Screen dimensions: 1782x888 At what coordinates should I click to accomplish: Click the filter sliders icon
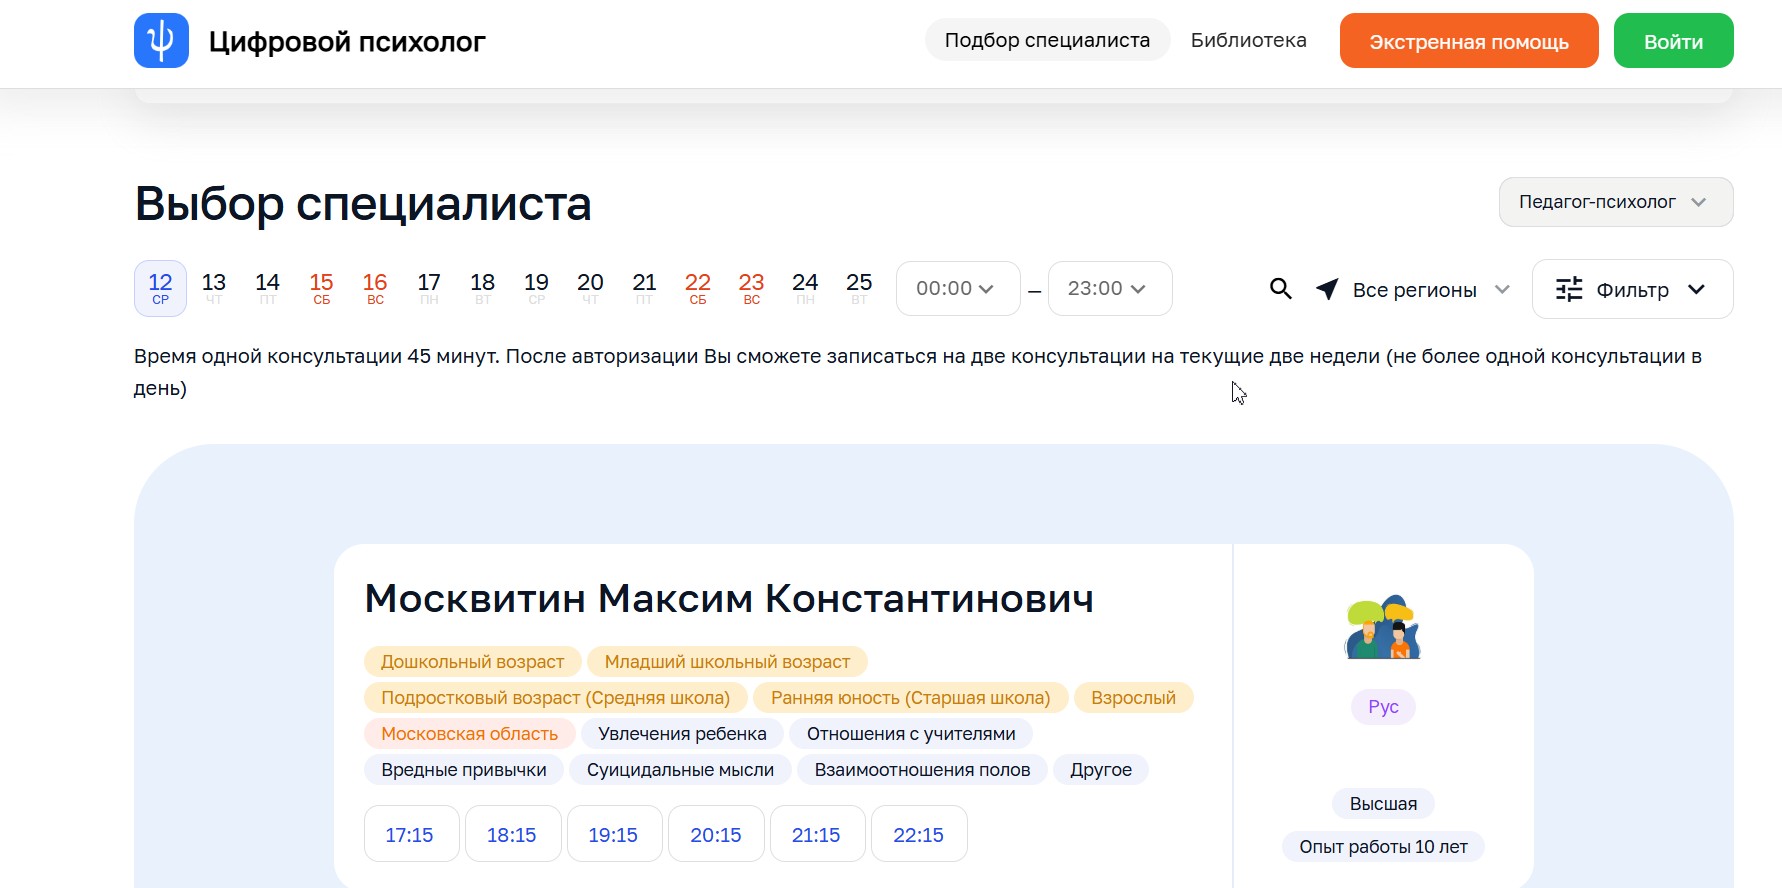[x=1569, y=289]
